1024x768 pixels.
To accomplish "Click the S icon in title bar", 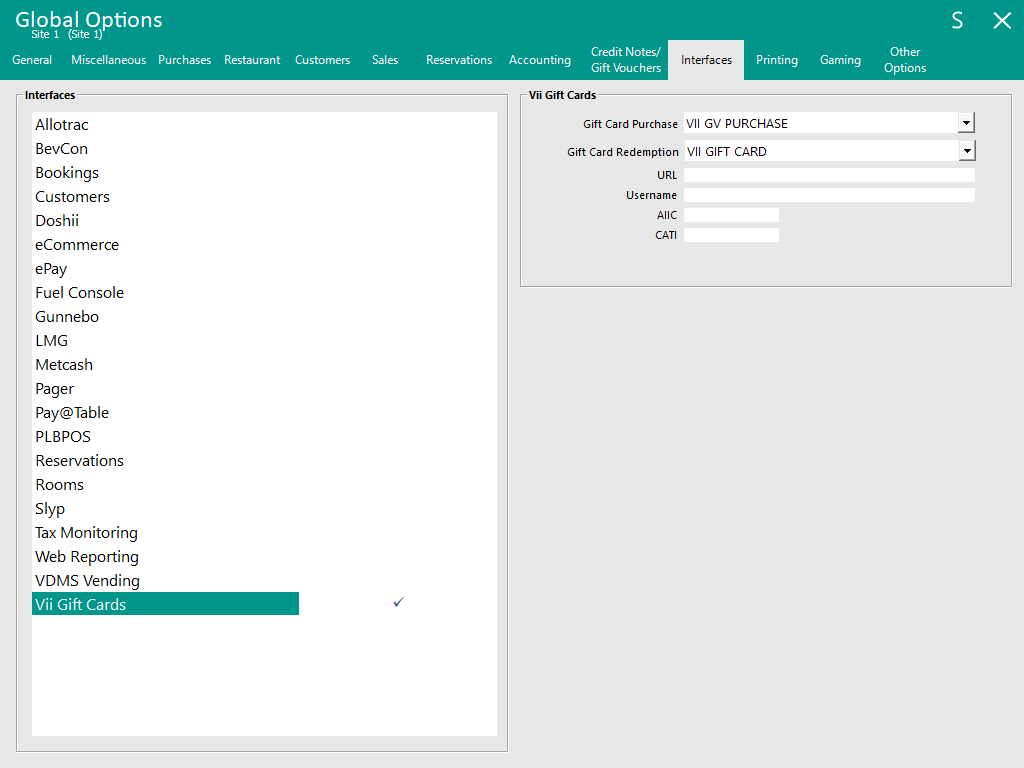I will 957,21.
